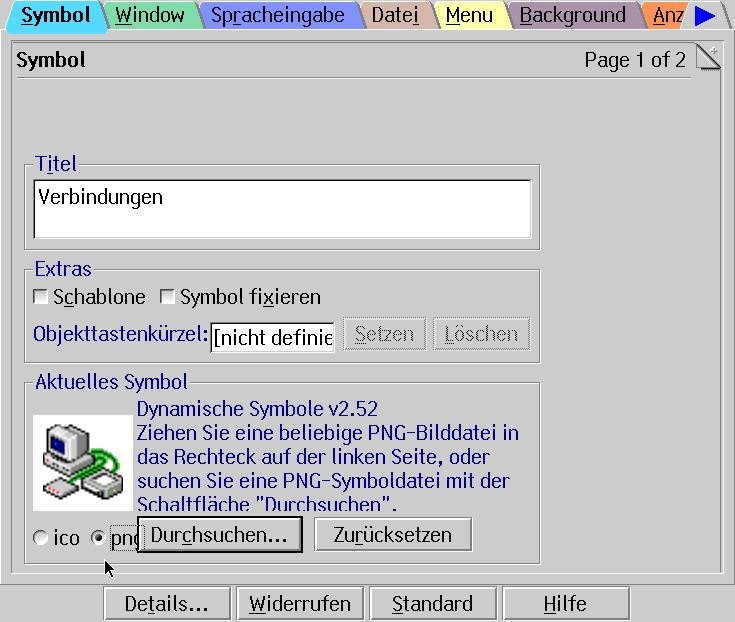
Task: Open the Spracheingabe tab
Action: (278, 15)
